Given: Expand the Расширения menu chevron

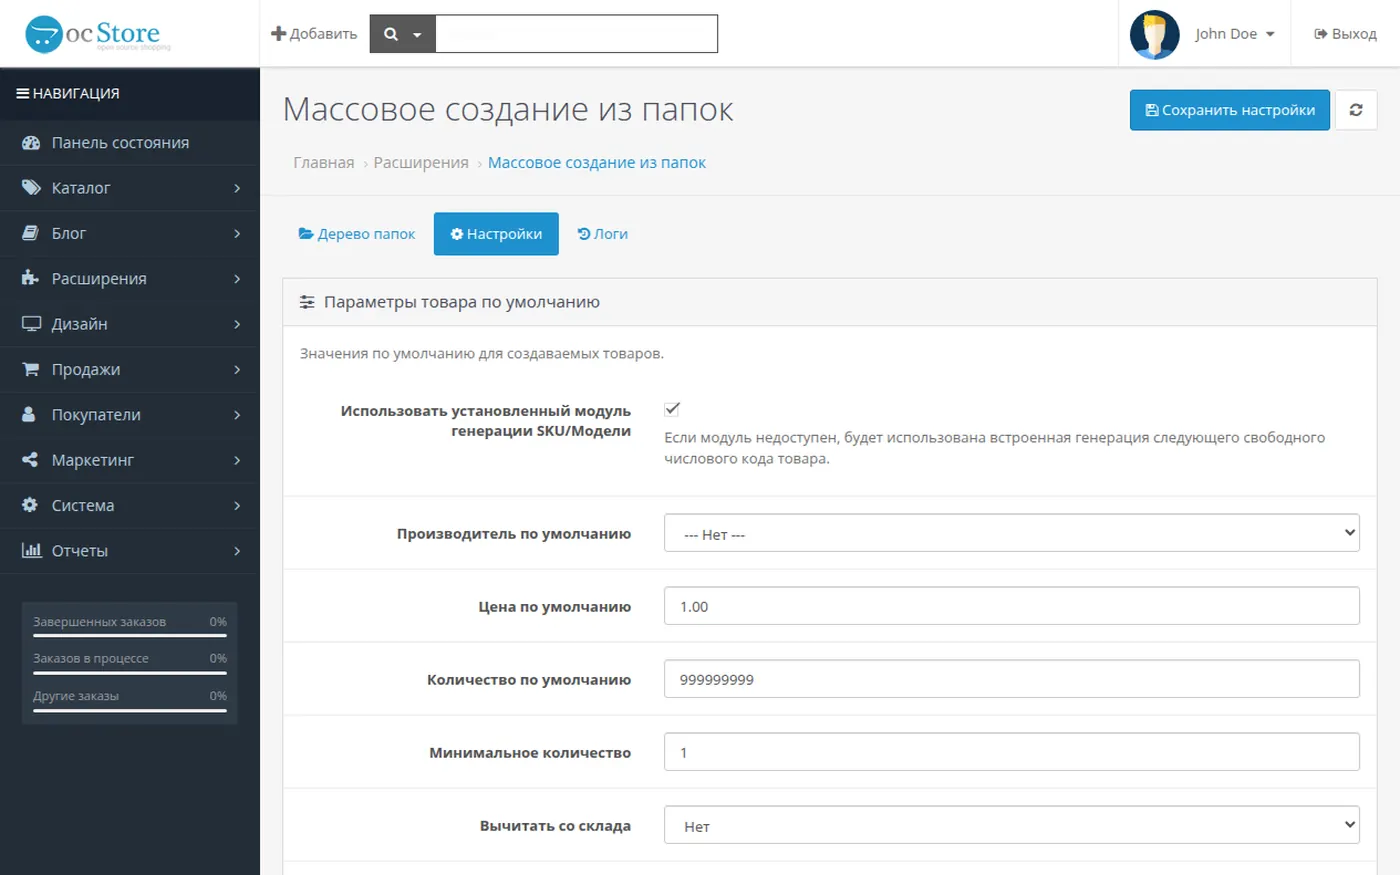Looking at the screenshot, I should click(237, 279).
